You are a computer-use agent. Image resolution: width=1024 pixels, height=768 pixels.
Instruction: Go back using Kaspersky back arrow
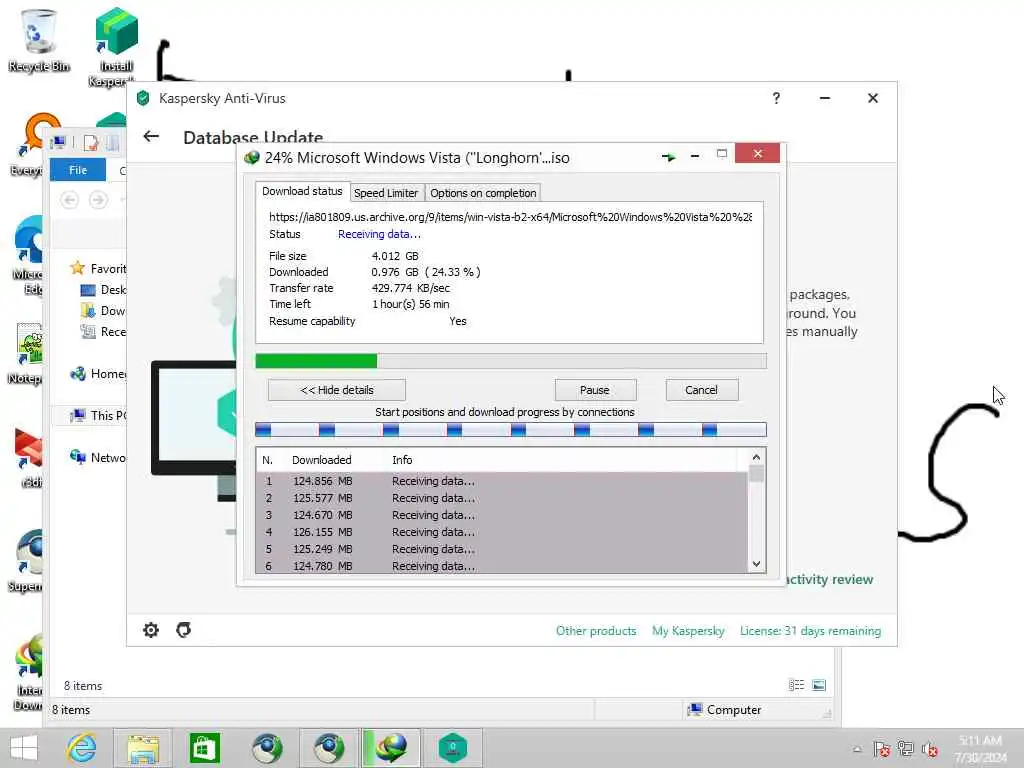151,136
